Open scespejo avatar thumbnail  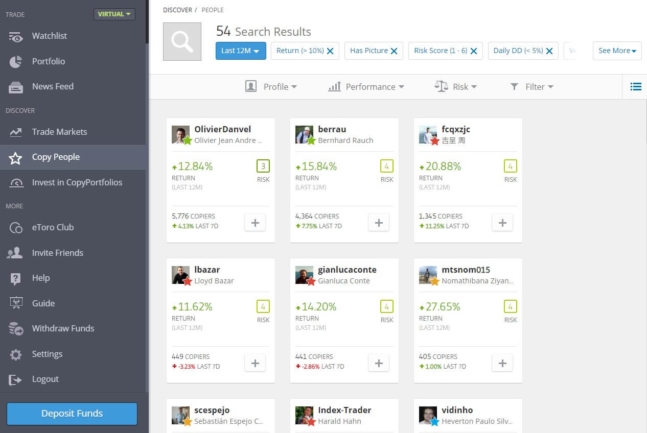pyautogui.click(x=181, y=416)
